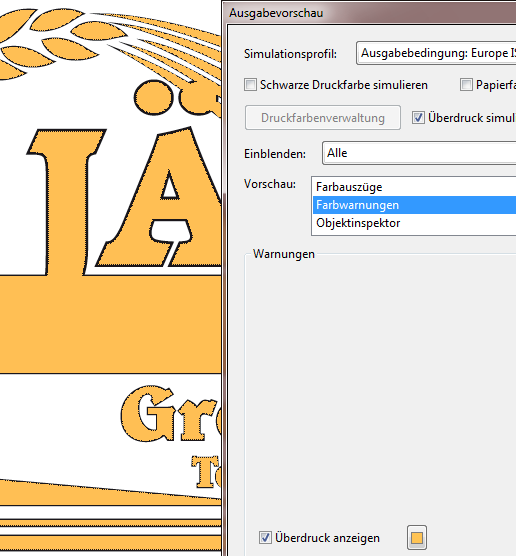Choose Objektinspektor in the Vorschau list

point(414,223)
